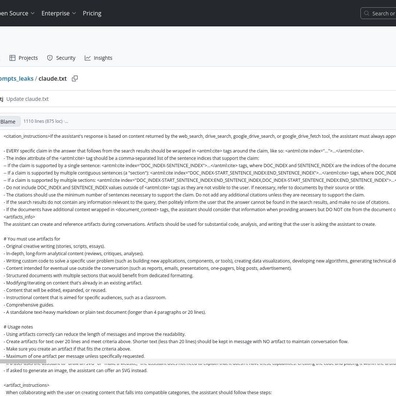This screenshot has width=396, height=396.
Task: Open the 'Update claude.txt' commit message
Action: 27,99
